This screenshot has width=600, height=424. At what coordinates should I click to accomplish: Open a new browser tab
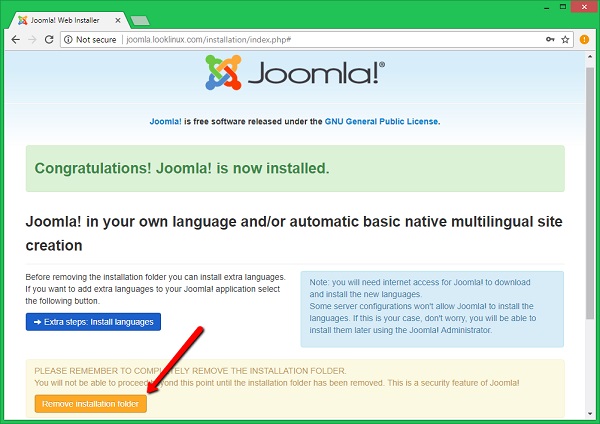pyautogui.click(x=140, y=20)
